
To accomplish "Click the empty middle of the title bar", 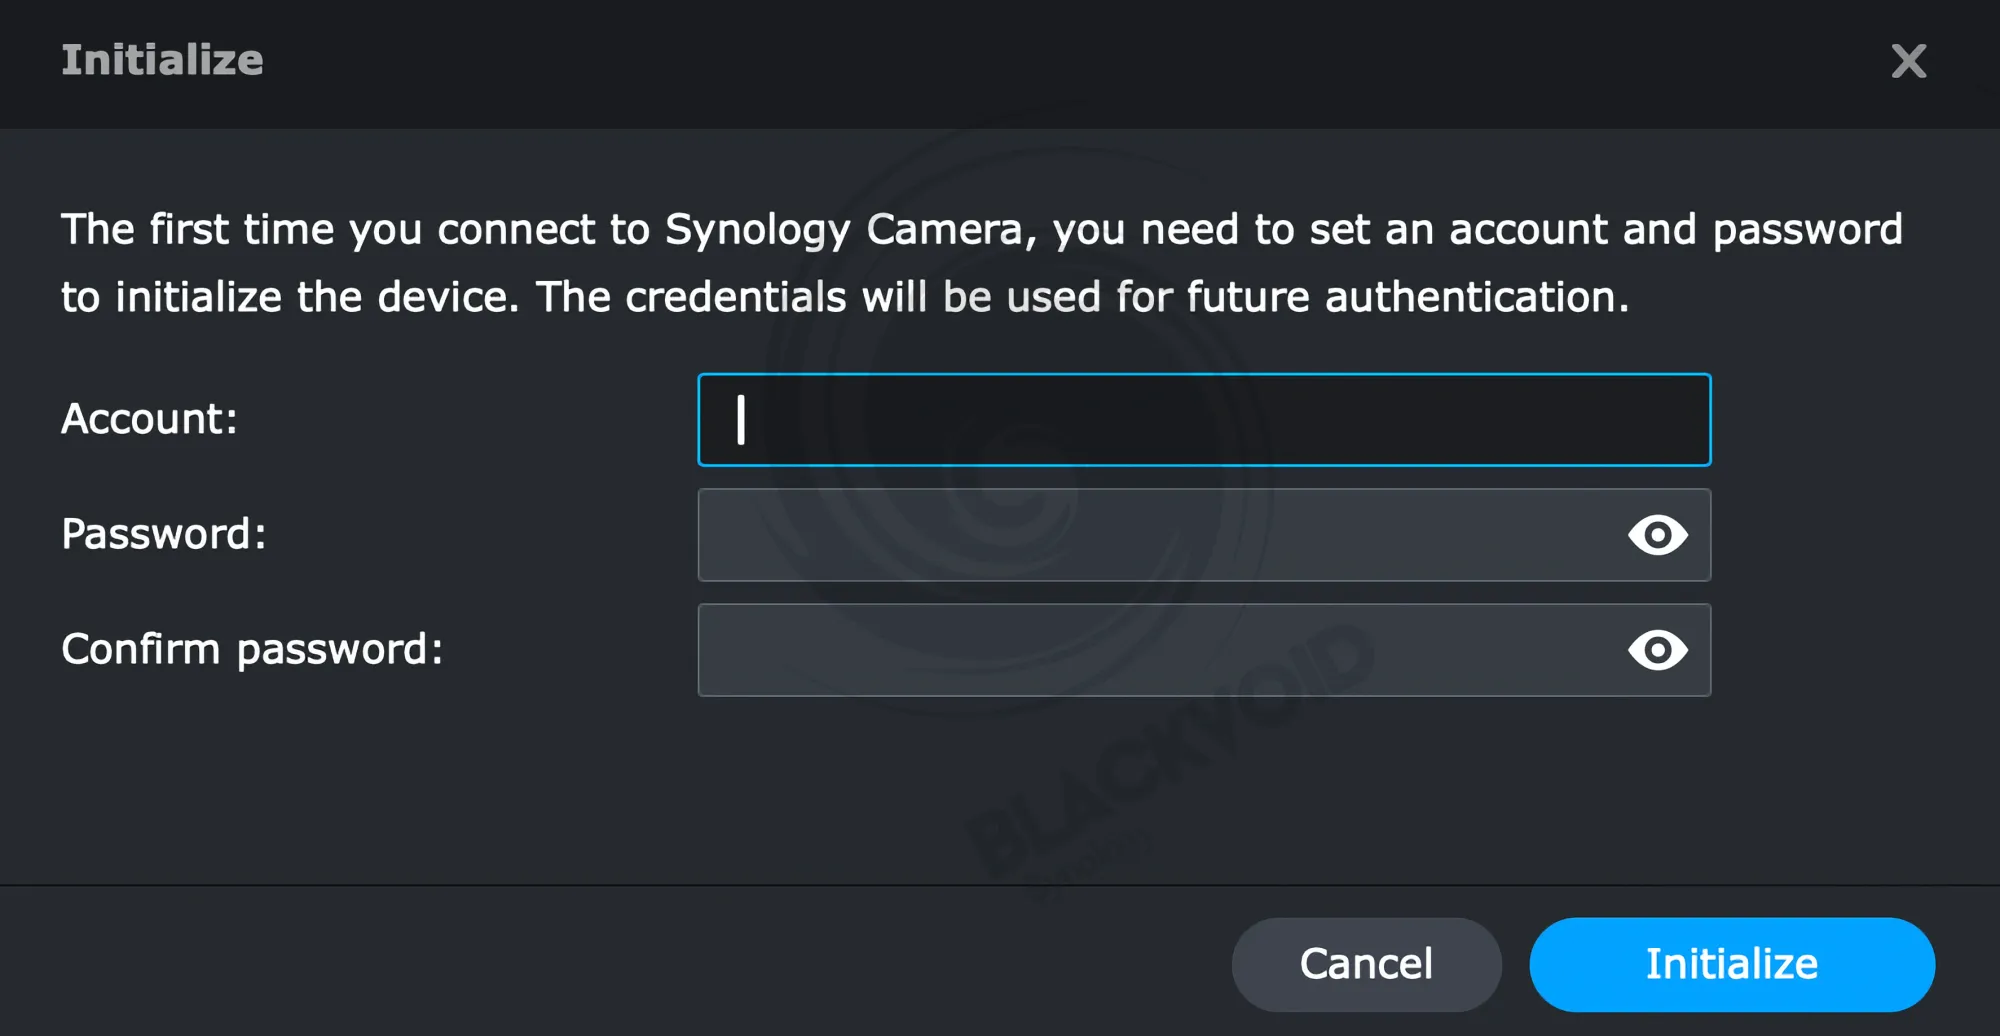I will pyautogui.click(x=1000, y=60).
